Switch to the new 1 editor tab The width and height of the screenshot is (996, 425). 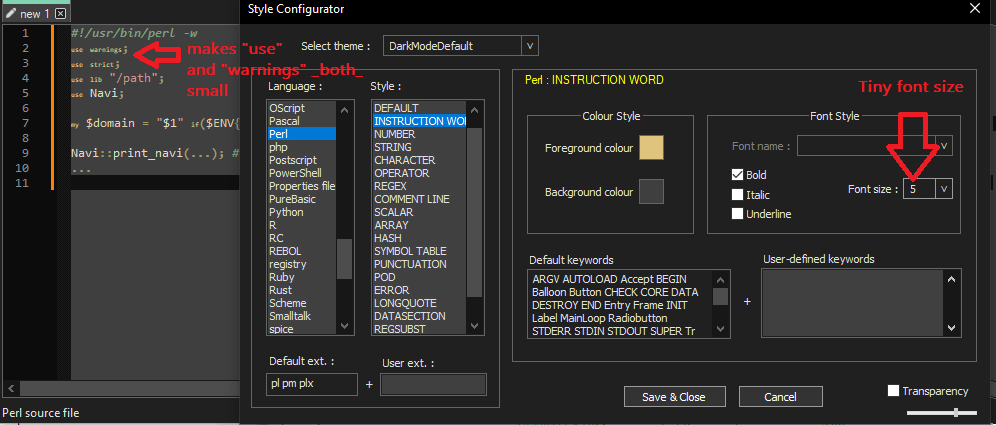click(35, 13)
